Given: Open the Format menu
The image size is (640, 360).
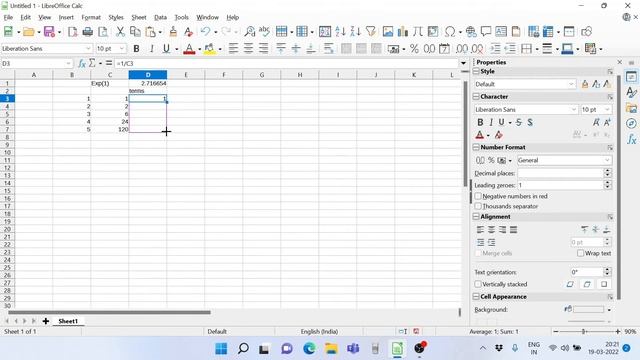Looking at the screenshot, I should pyautogui.click(x=91, y=17).
